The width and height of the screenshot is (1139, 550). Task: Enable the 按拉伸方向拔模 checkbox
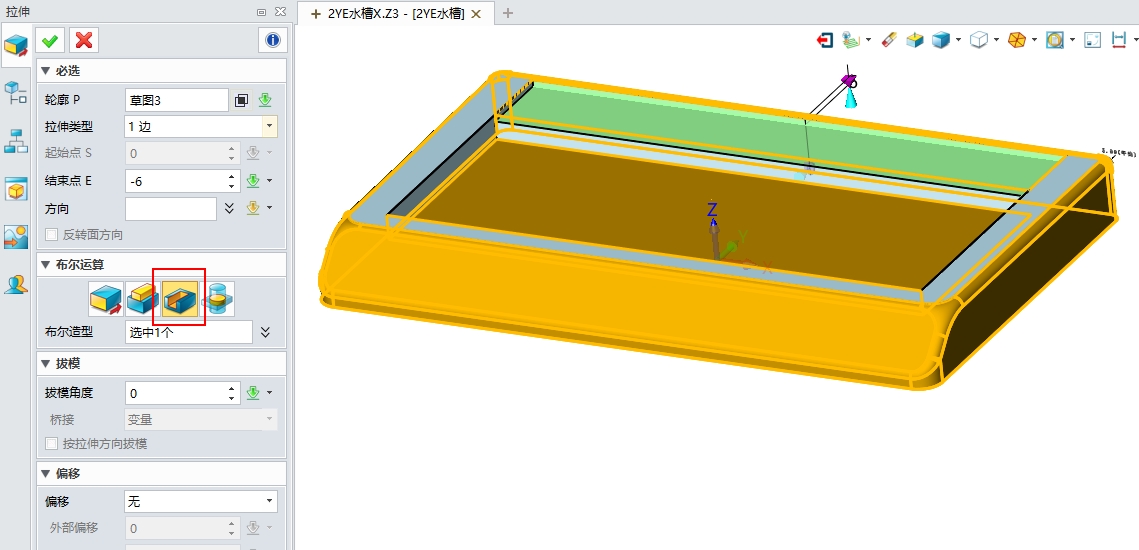[x=52, y=444]
